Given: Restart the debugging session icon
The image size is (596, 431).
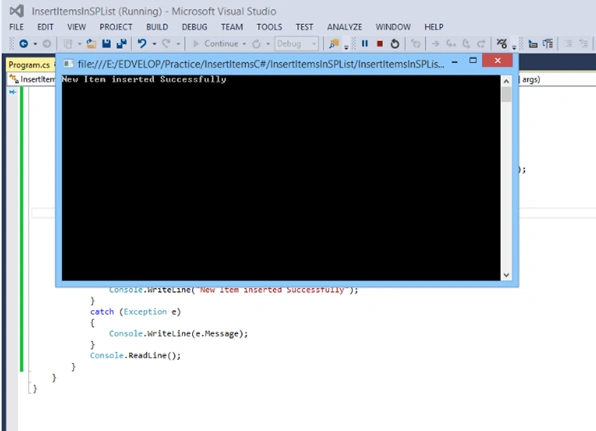Looking at the screenshot, I should click(395, 44).
